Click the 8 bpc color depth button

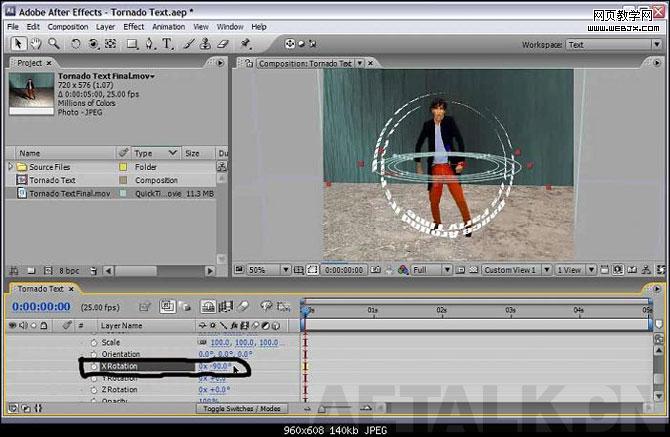click(69, 271)
